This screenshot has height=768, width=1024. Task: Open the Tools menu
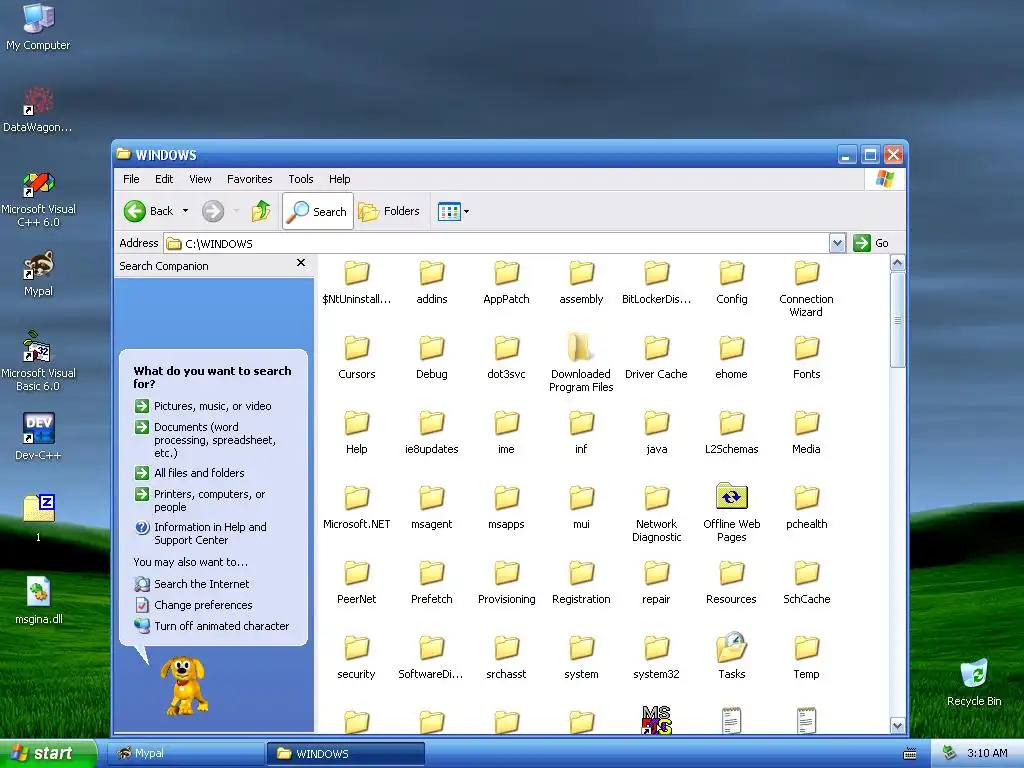[300, 179]
